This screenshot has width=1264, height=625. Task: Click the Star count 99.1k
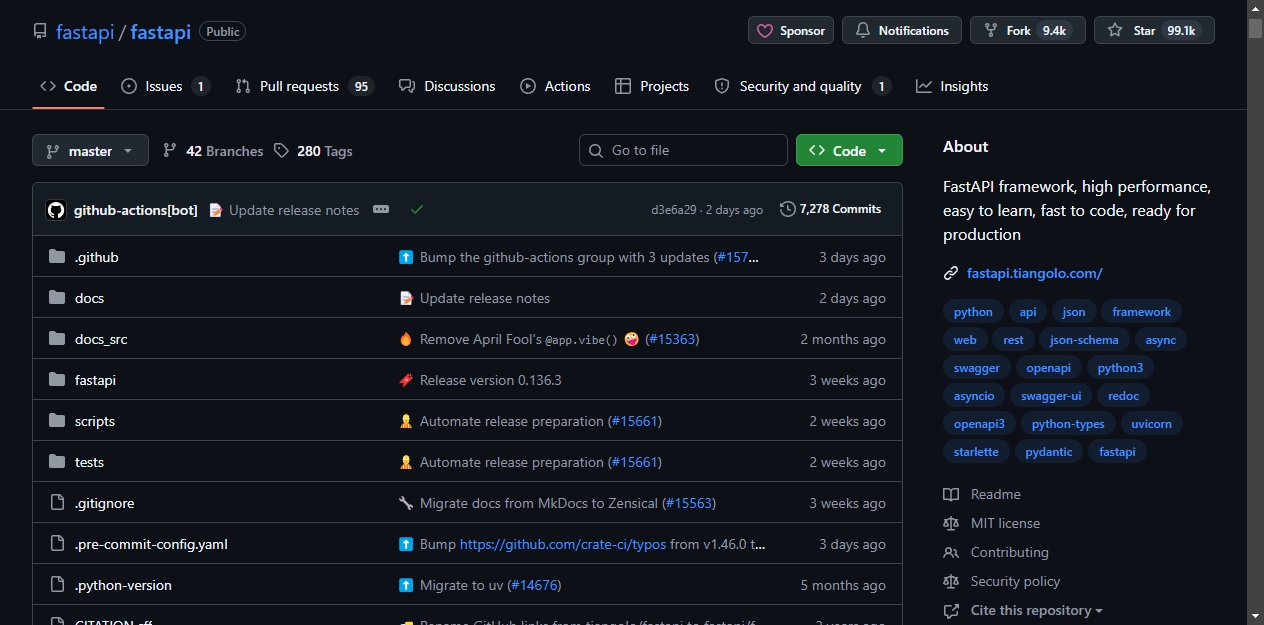point(1180,31)
